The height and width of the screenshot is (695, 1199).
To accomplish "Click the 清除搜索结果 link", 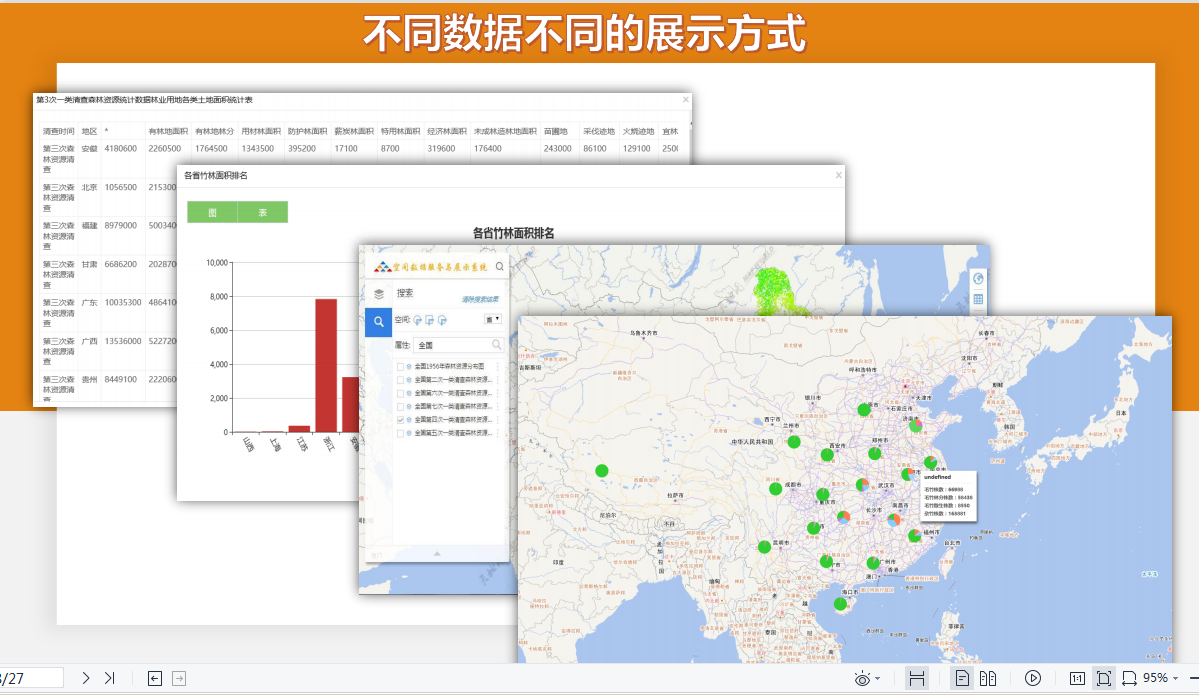I will pos(481,299).
